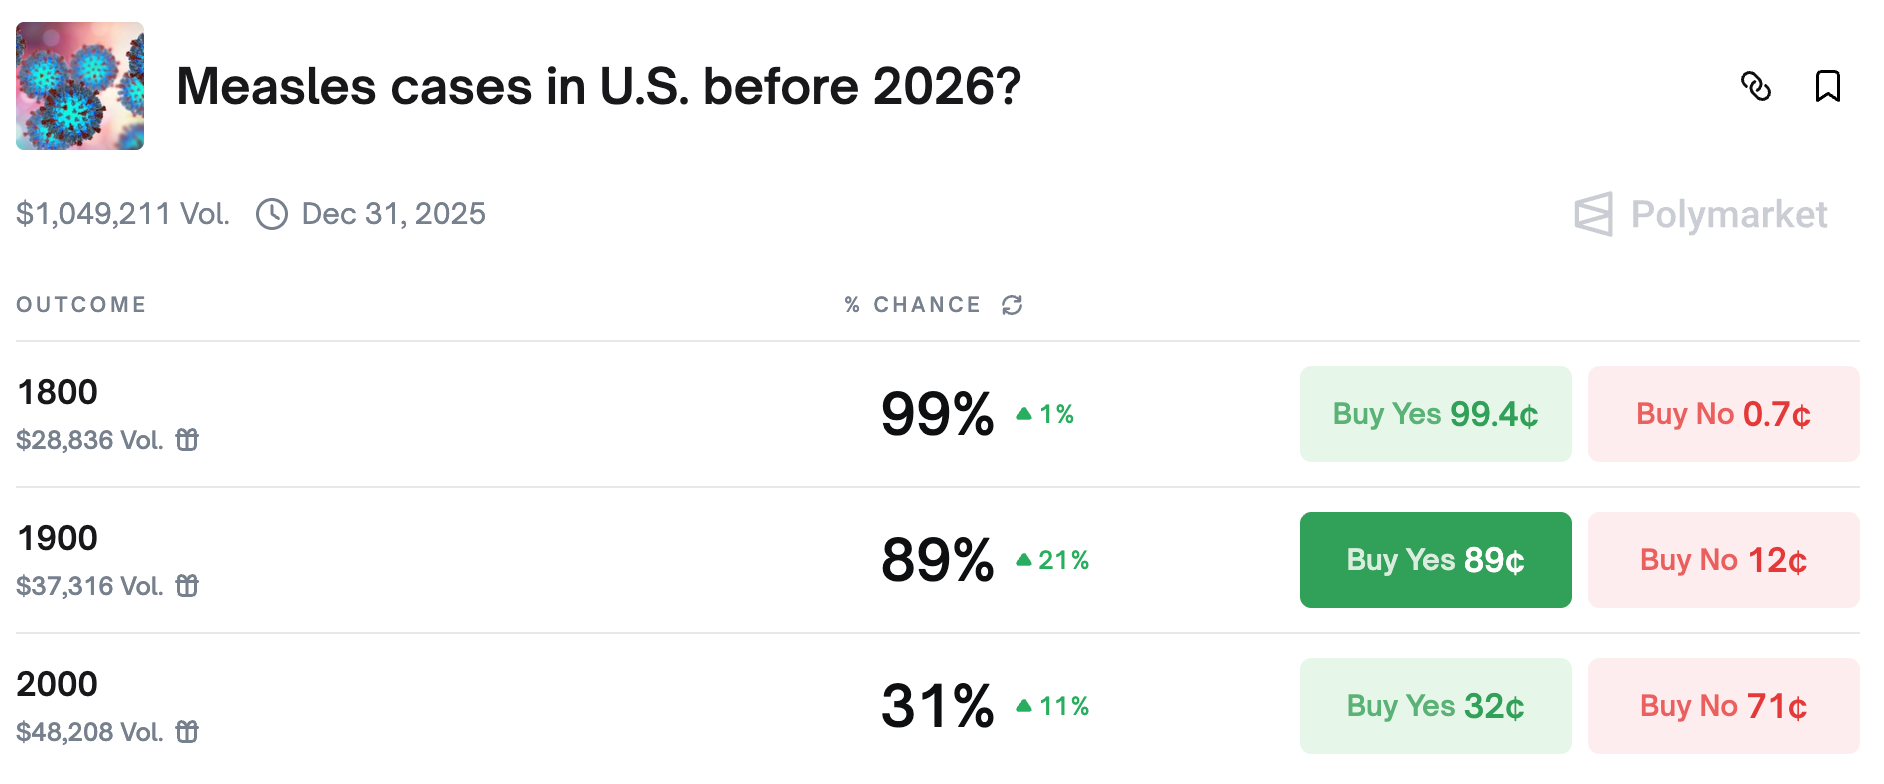
Task: Select Buy Yes 89¢ for 1900
Action: (x=1435, y=560)
